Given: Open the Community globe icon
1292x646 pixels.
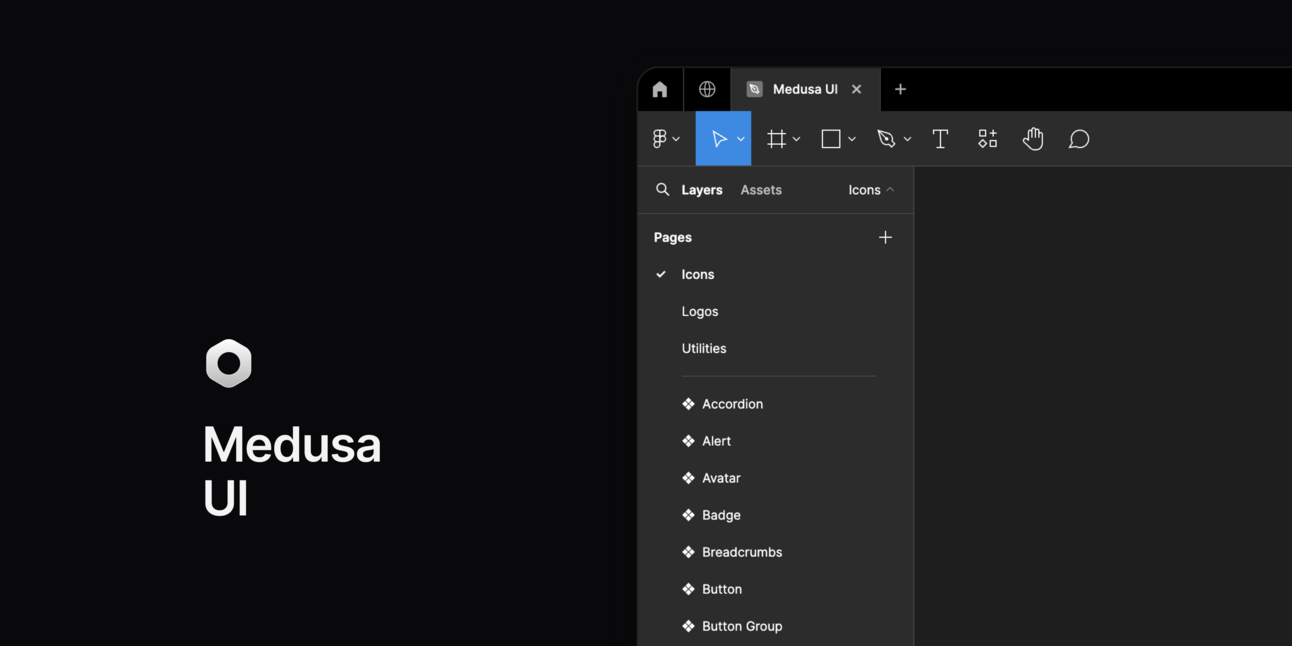Looking at the screenshot, I should pos(707,89).
